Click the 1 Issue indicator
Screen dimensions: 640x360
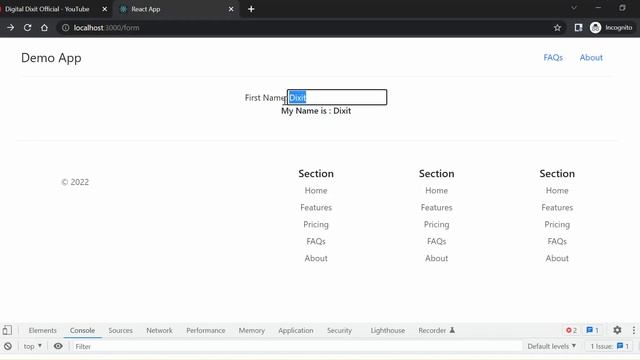pos(609,346)
